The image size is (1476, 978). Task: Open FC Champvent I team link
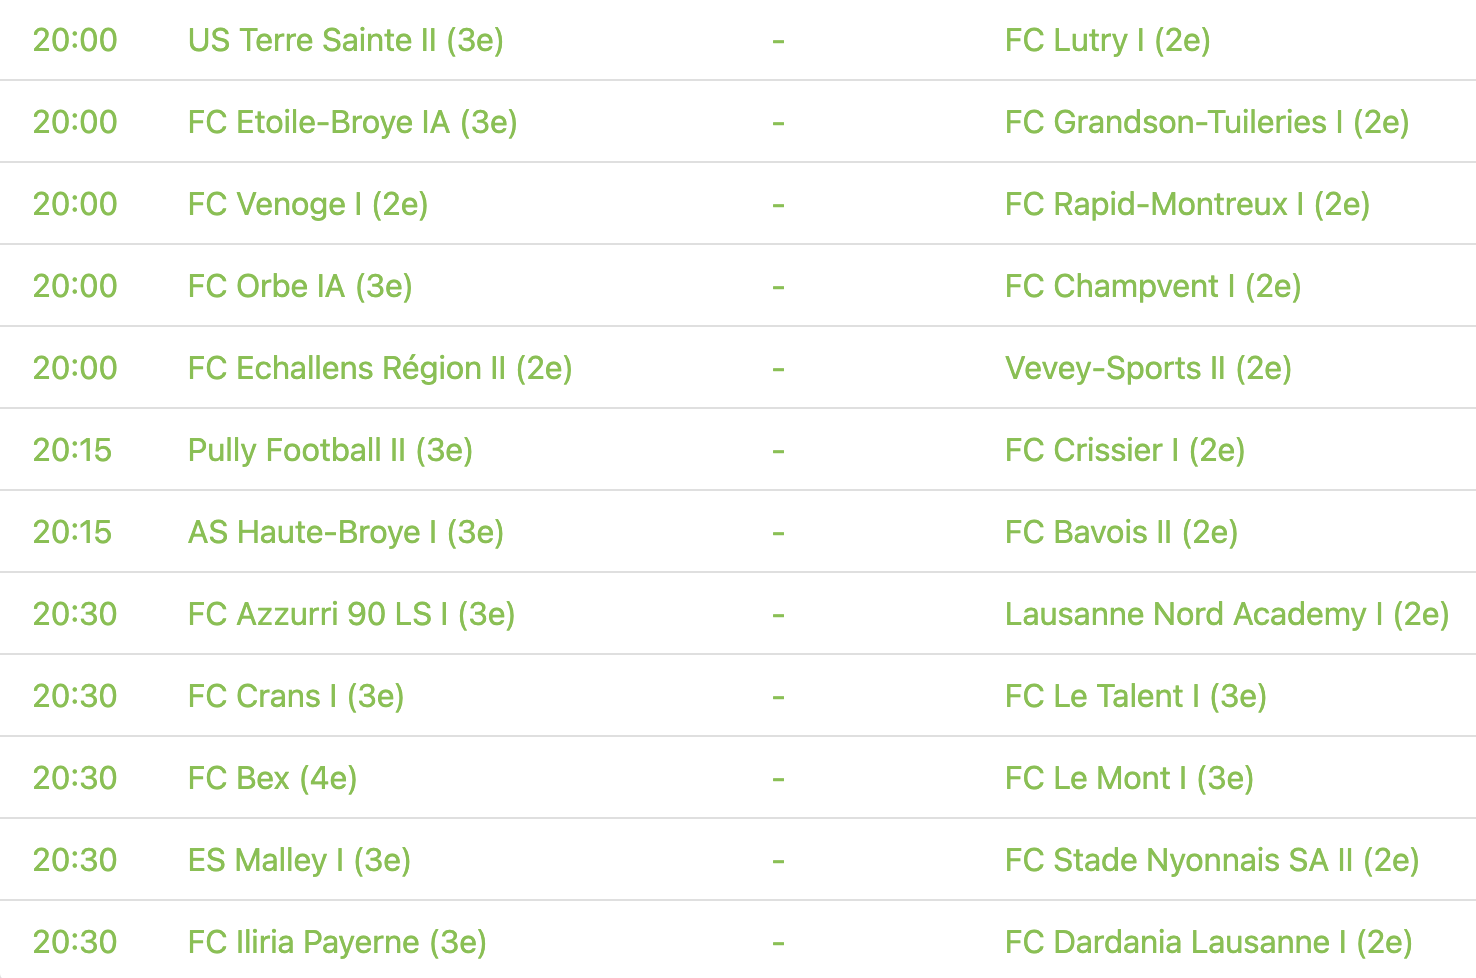click(1152, 286)
